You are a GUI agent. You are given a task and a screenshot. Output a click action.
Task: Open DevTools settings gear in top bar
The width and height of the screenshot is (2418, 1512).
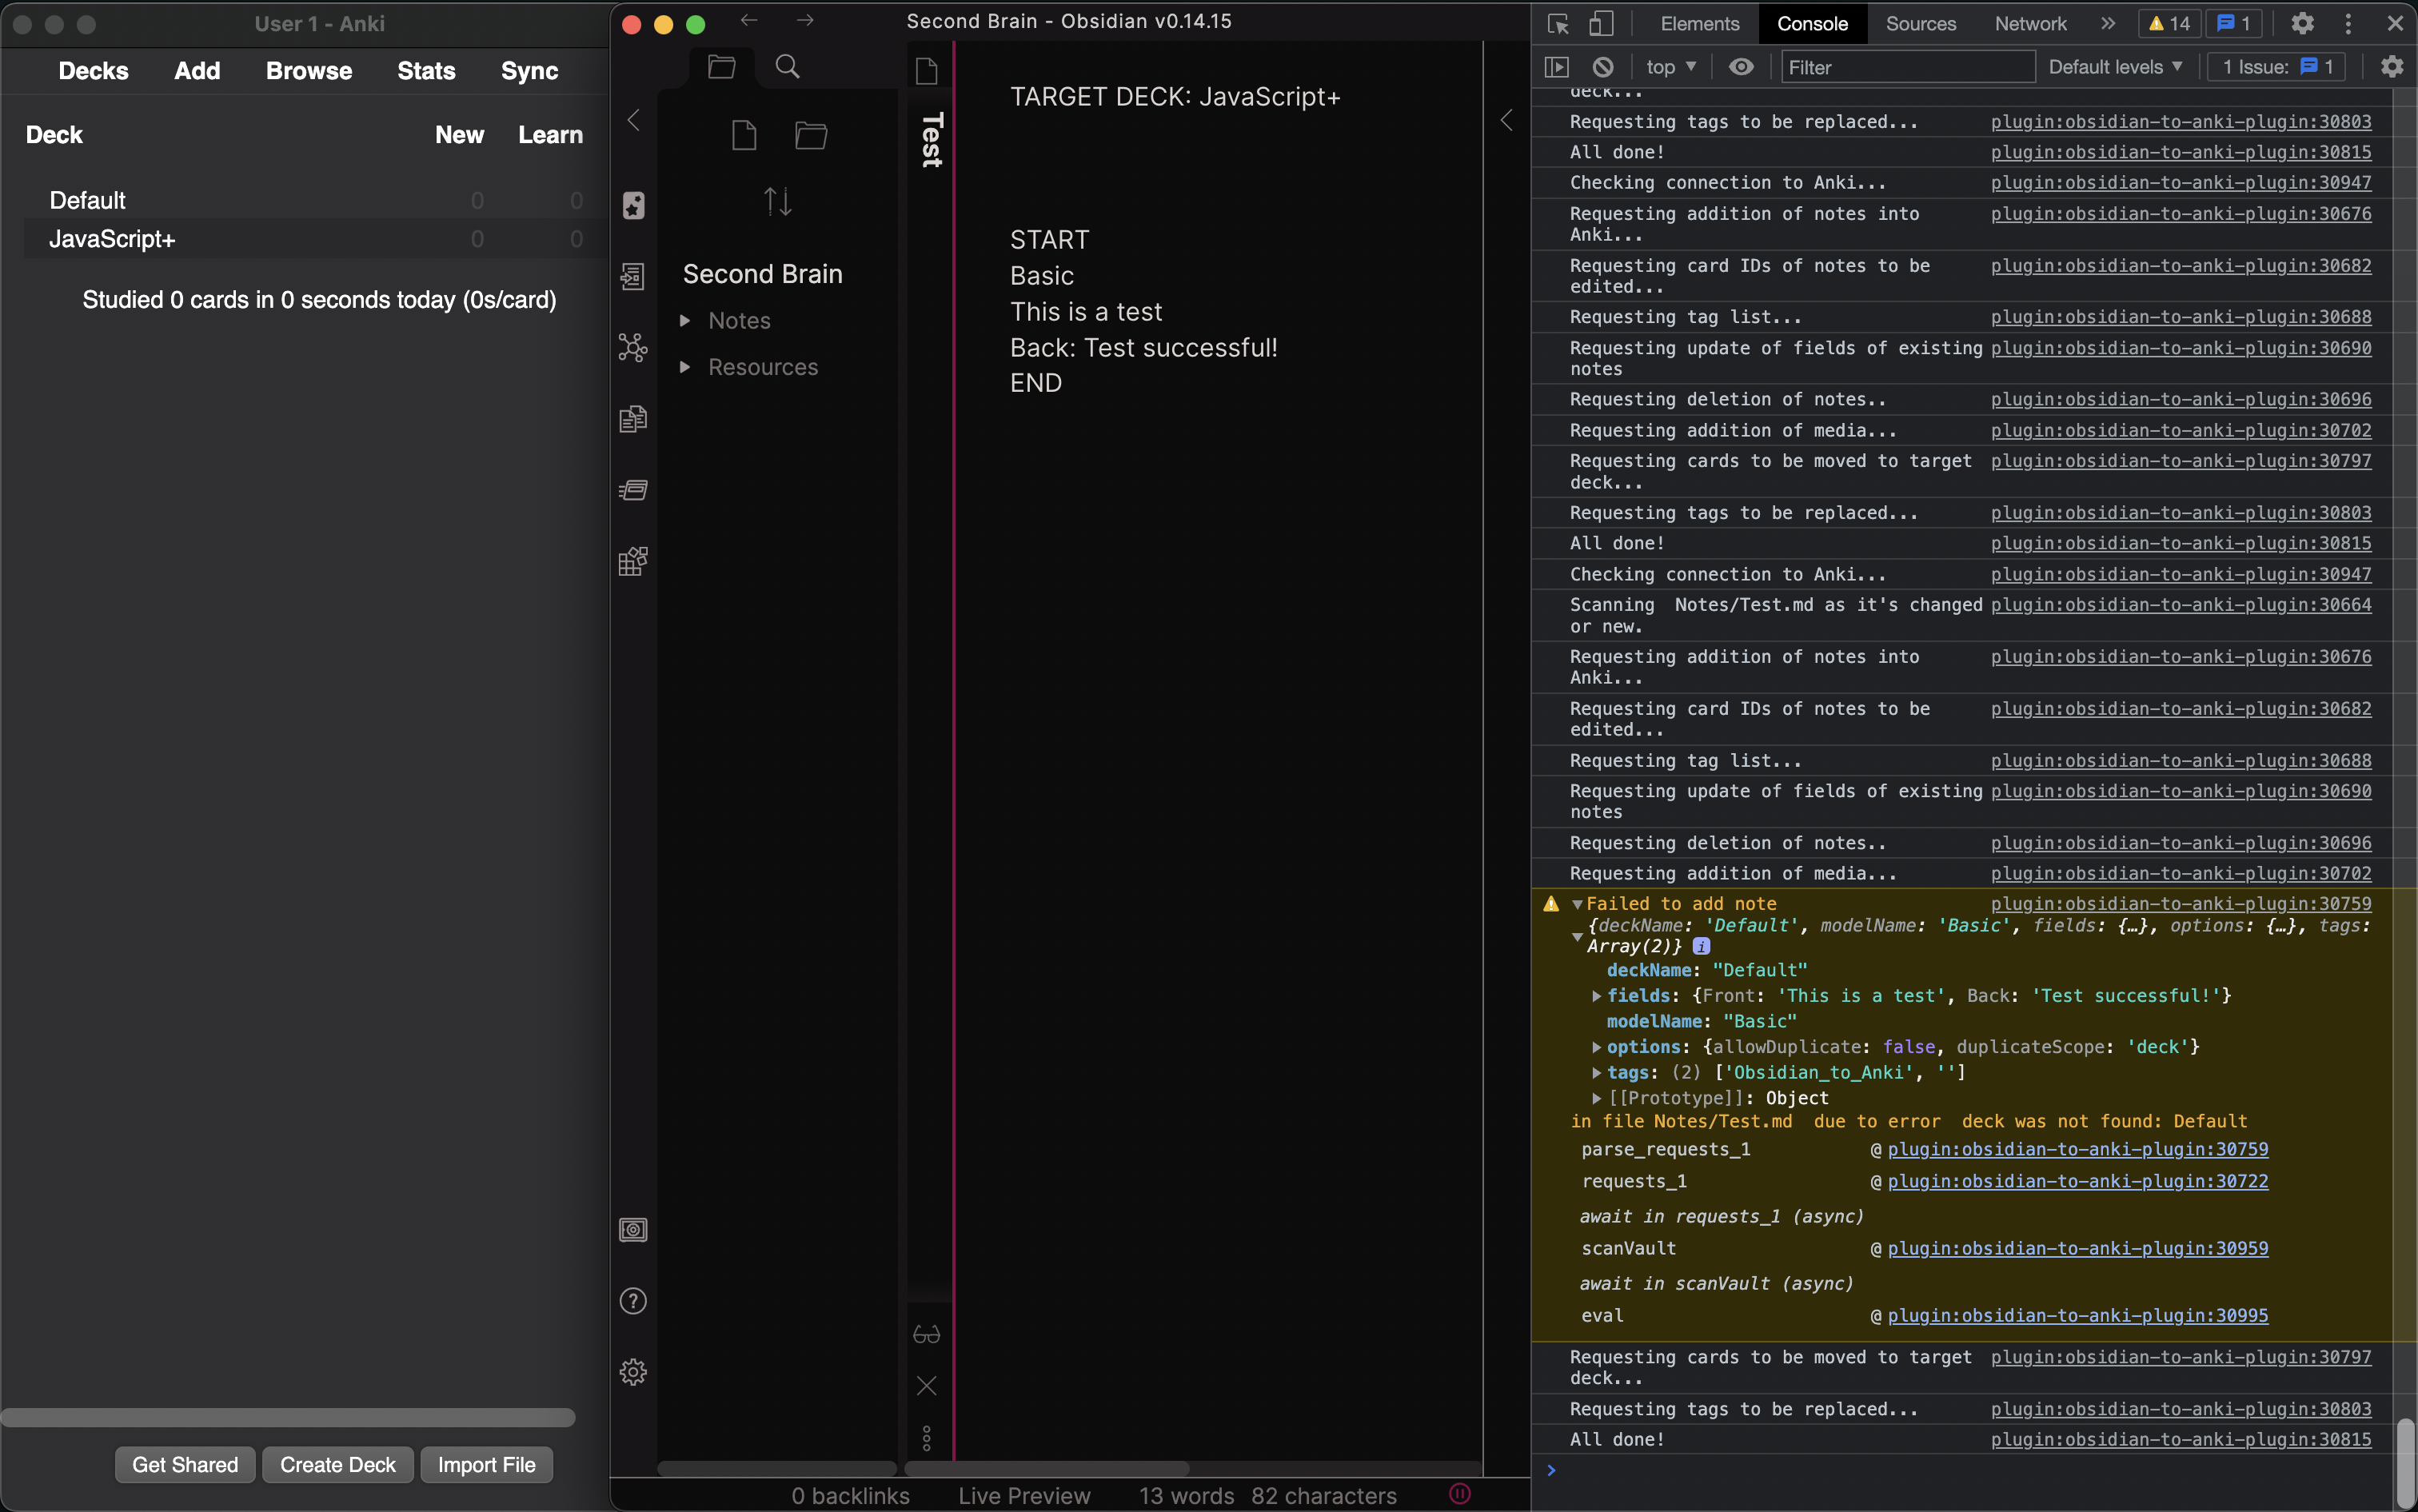click(2302, 23)
